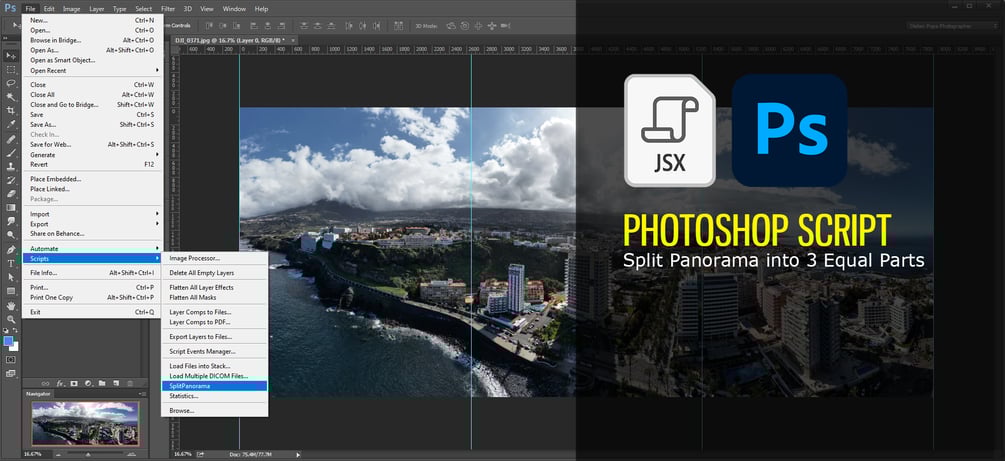Click the Link layers icon
This screenshot has height=461, width=1005.
46,383
